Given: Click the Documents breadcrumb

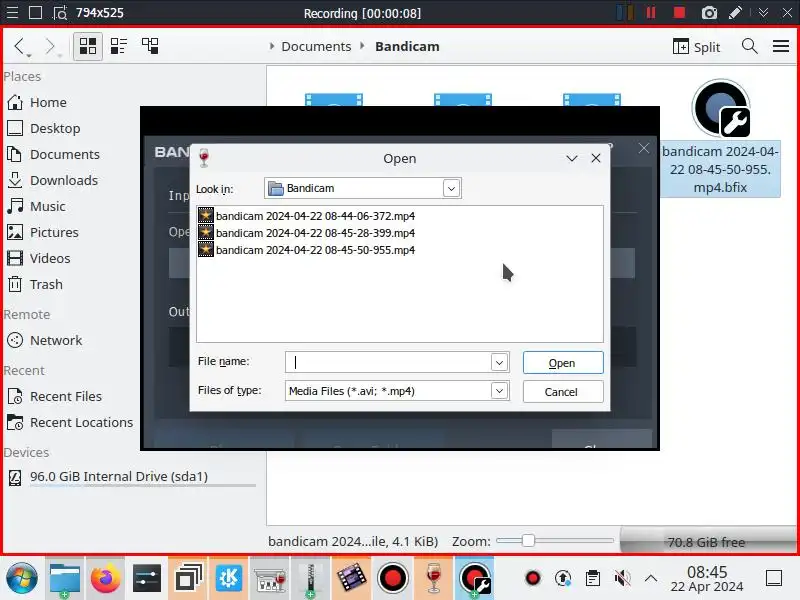Looking at the screenshot, I should coord(316,46).
